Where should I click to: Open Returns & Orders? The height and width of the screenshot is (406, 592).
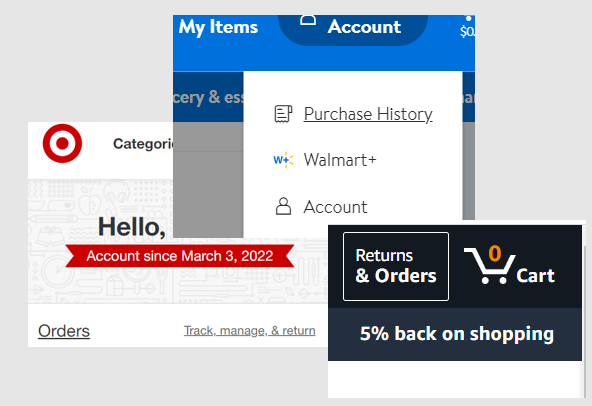pos(396,266)
